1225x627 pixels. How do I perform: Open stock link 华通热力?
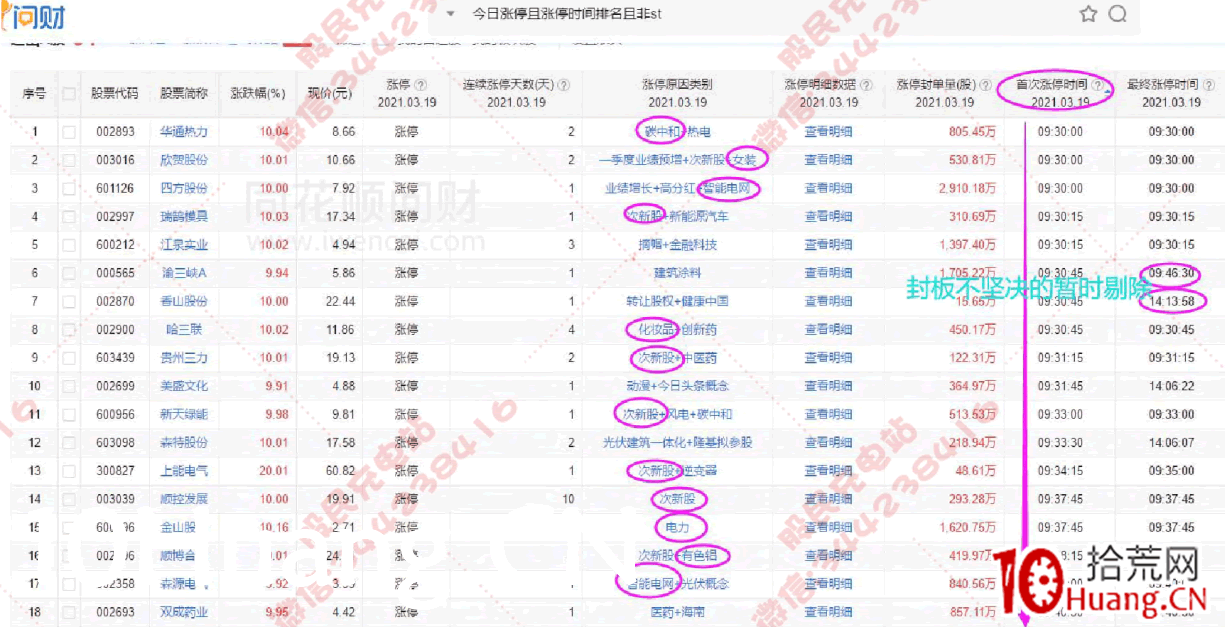tap(184, 131)
